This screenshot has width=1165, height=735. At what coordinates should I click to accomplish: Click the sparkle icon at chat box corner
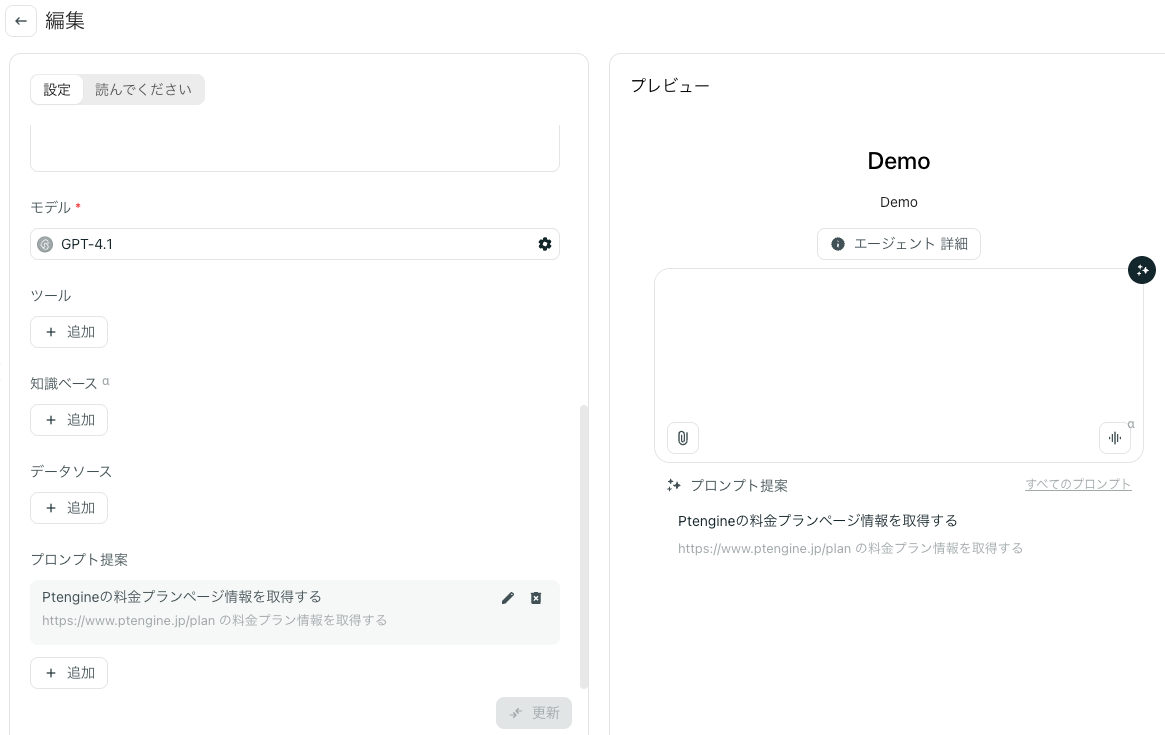(1142, 270)
